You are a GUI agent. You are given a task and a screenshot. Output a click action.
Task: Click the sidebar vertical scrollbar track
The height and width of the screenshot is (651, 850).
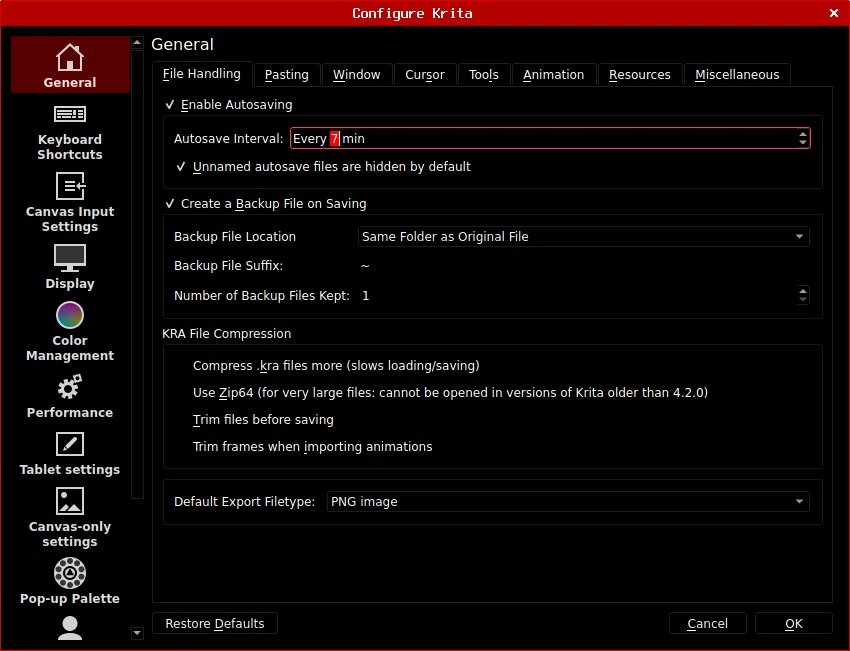click(137, 337)
